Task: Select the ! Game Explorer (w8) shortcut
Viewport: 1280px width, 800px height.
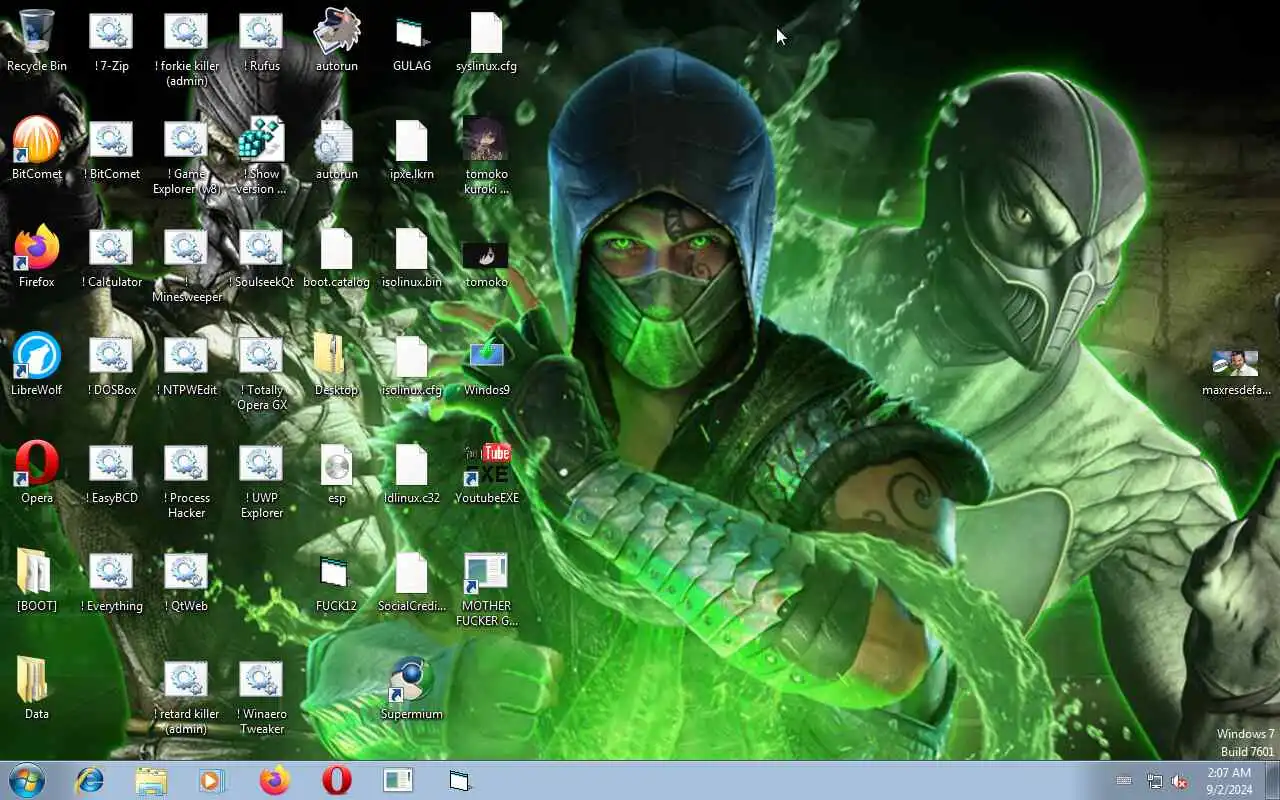Action: [186, 157]
